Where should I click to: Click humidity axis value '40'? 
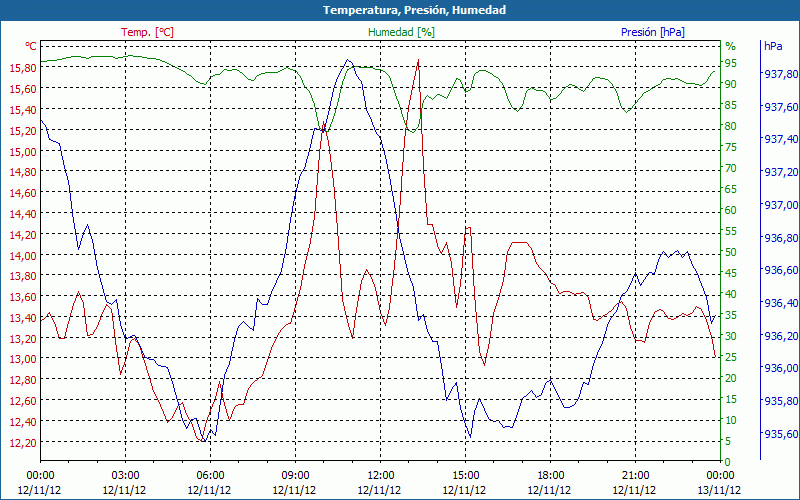click(x=731, y=294)
